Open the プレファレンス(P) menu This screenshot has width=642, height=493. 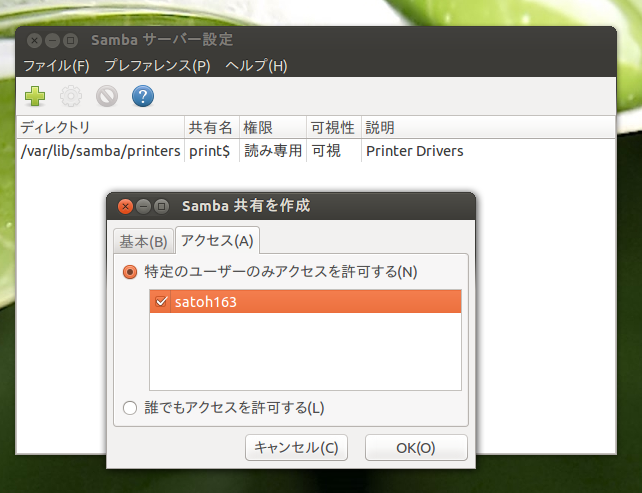coord(157,66)
